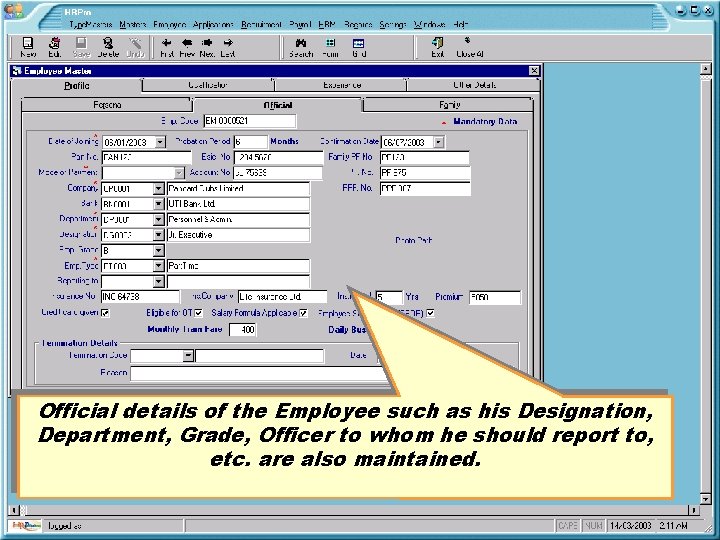Viewport: 720px width, 540px height.
Task: Go to First record arrow icon
Action: coord(167,43)
